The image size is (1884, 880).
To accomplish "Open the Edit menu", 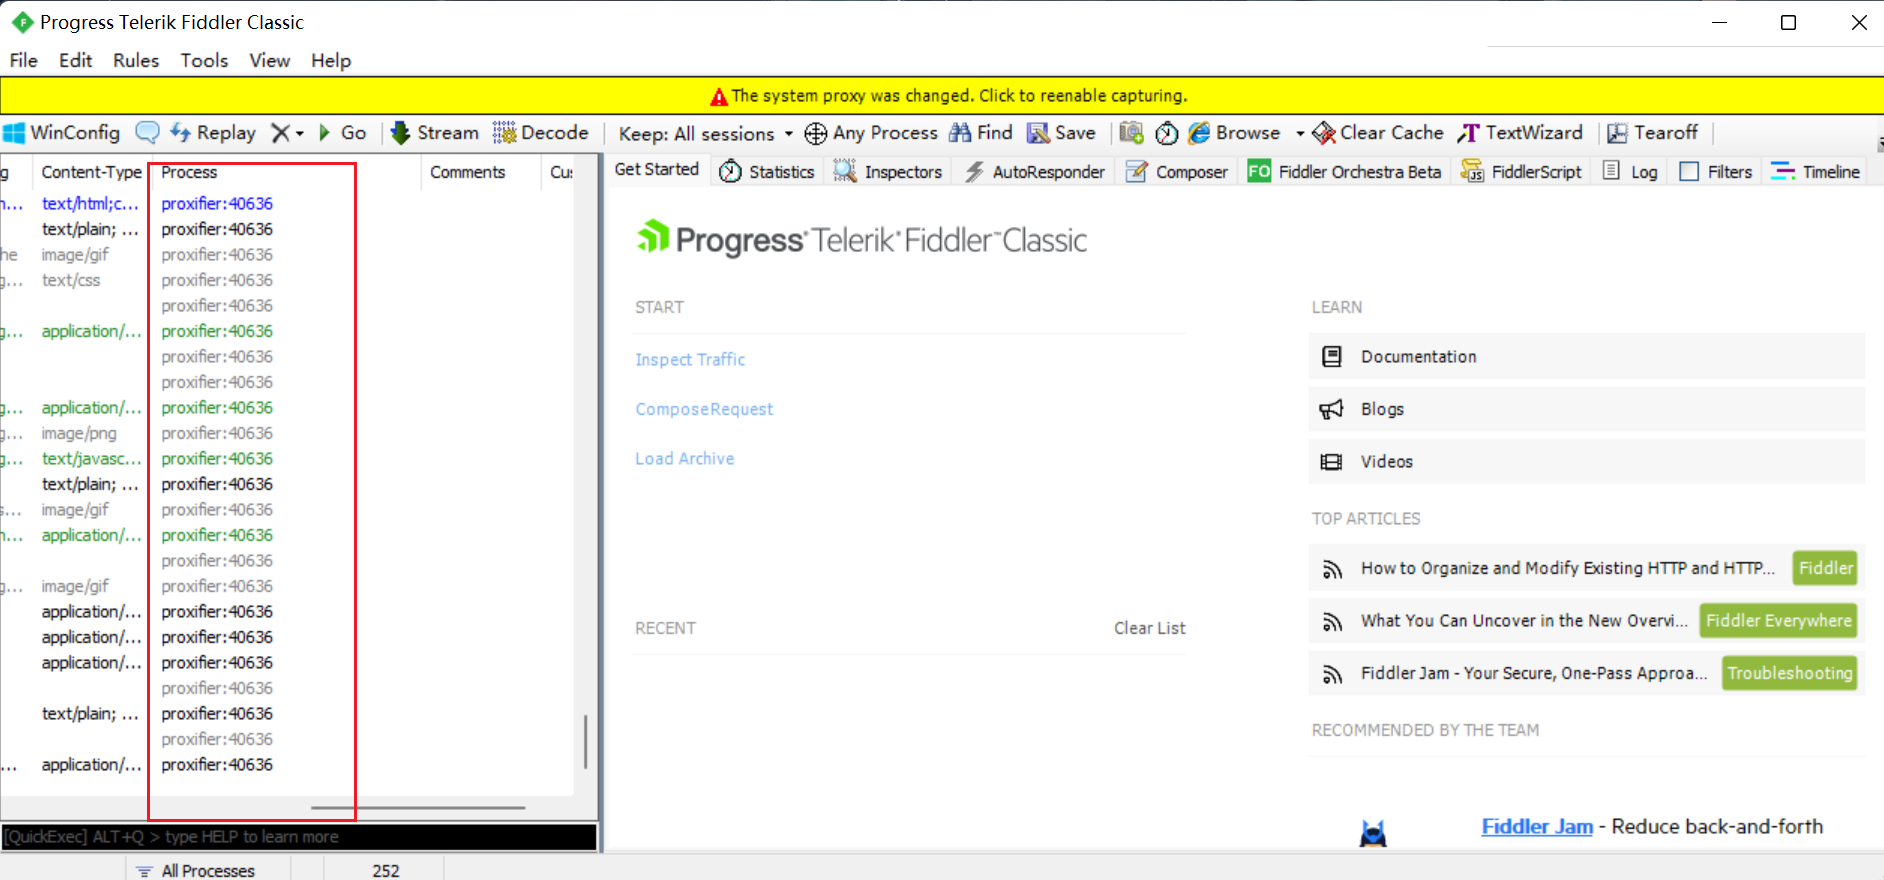I will [x=75, y=61].
